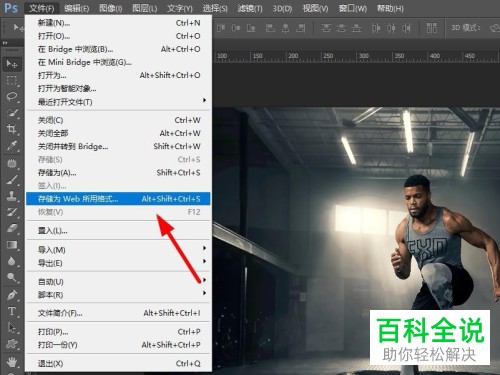
Task: Choose 关闭全部 menu entry
Action: click(118, 133)
